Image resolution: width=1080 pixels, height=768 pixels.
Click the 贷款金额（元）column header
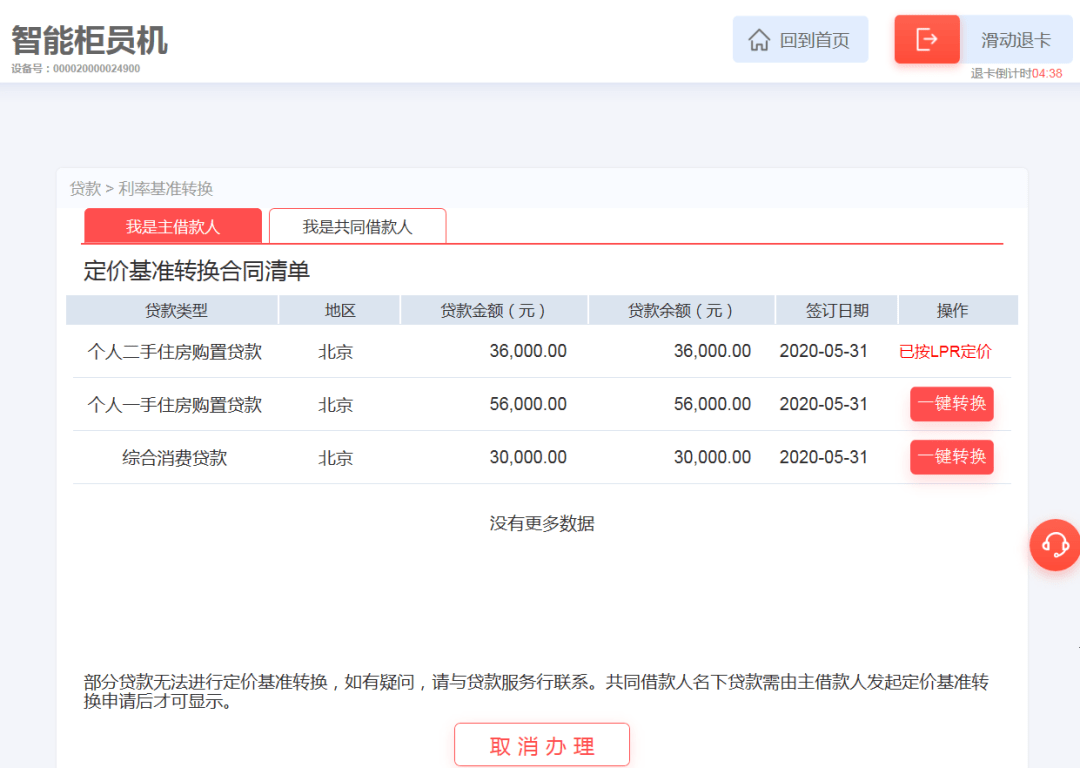coord(493,310)
